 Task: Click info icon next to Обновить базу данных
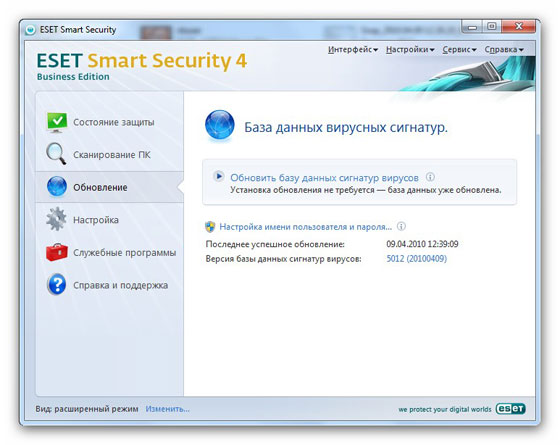coord(430,177)
